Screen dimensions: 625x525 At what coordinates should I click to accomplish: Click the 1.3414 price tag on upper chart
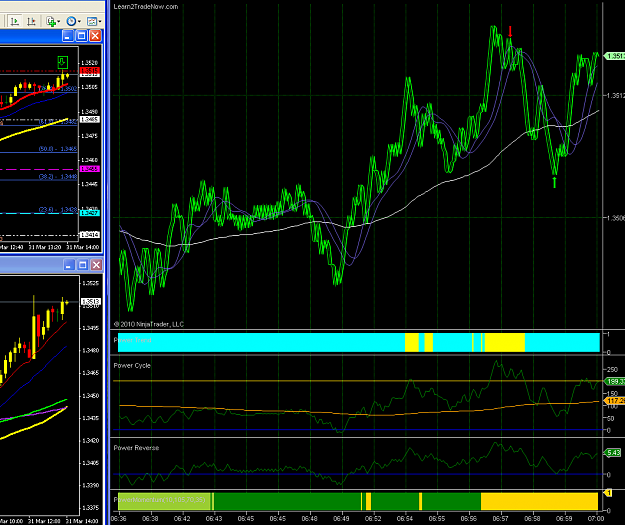(x=90, y=235)
